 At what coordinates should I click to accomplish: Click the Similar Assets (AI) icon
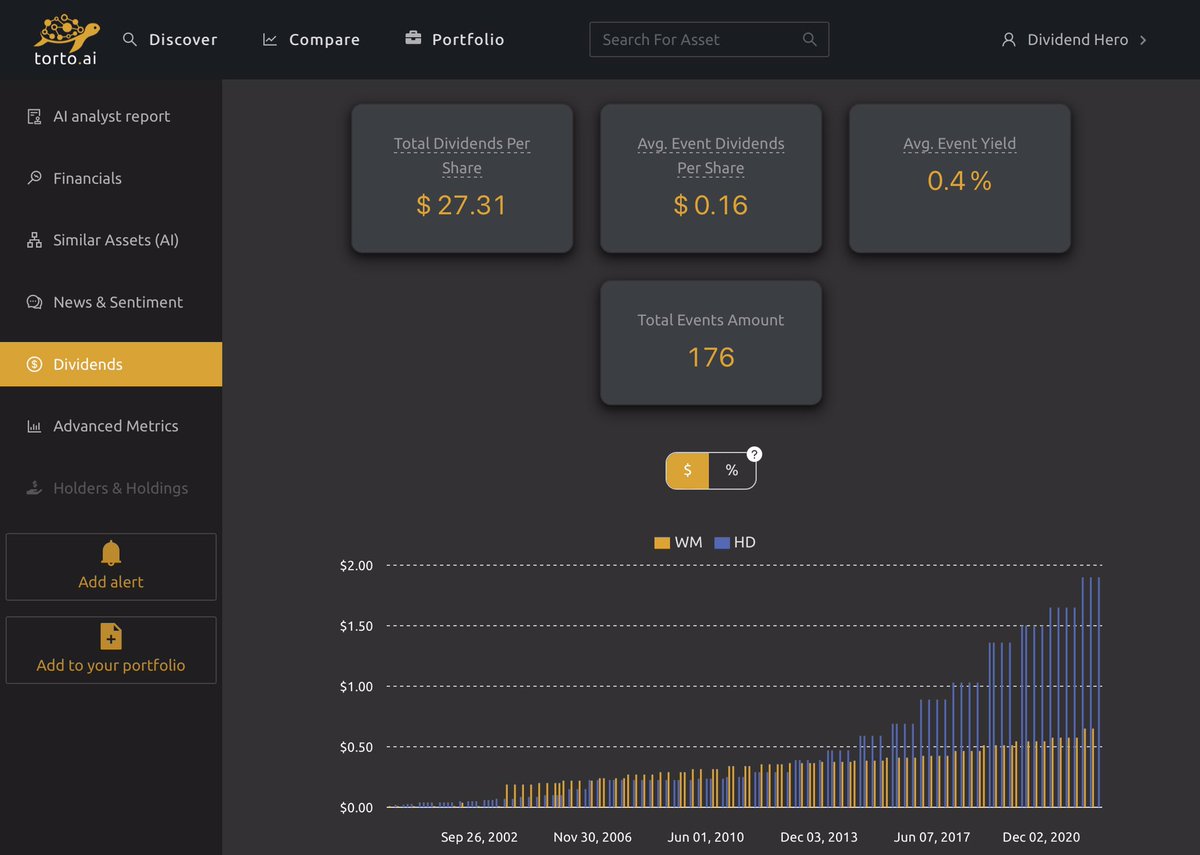[x=32, y=240]
